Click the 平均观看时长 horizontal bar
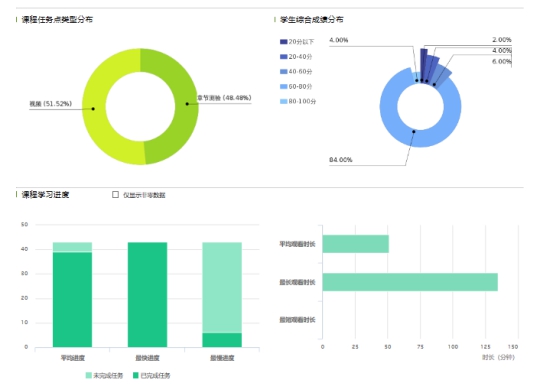 tap(355, 244)
